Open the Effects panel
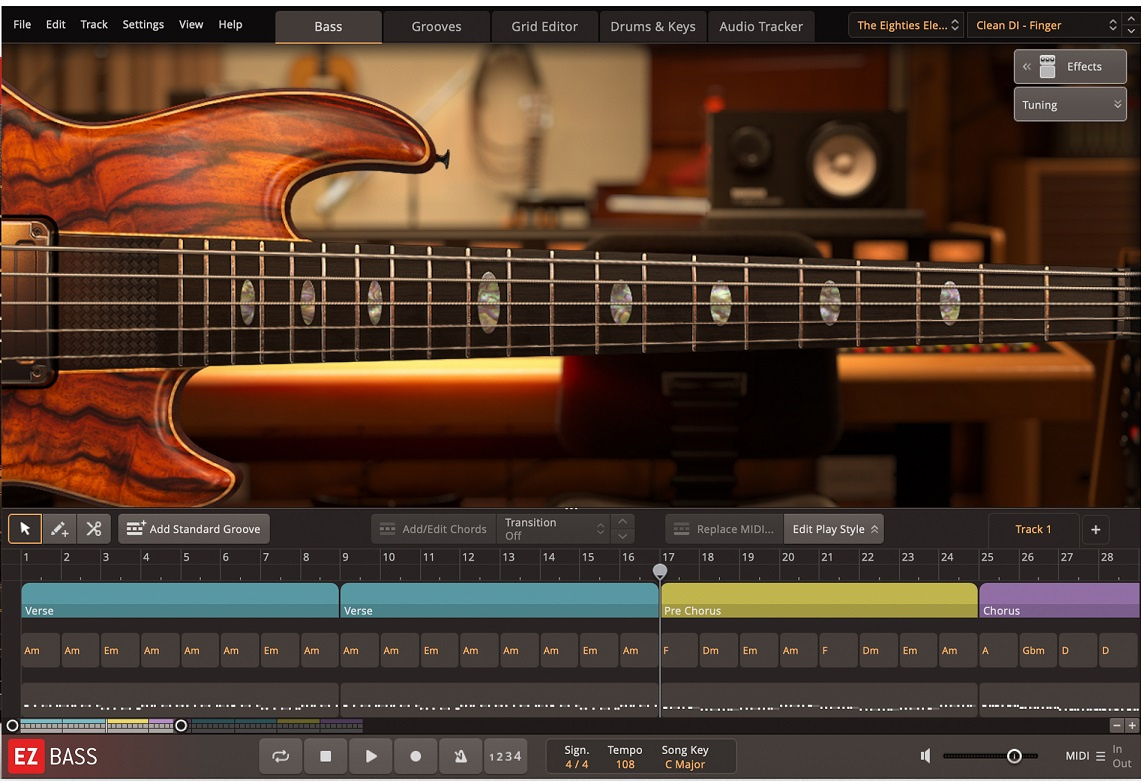Screen dimensions: 1141x781 coord(1070,66)
